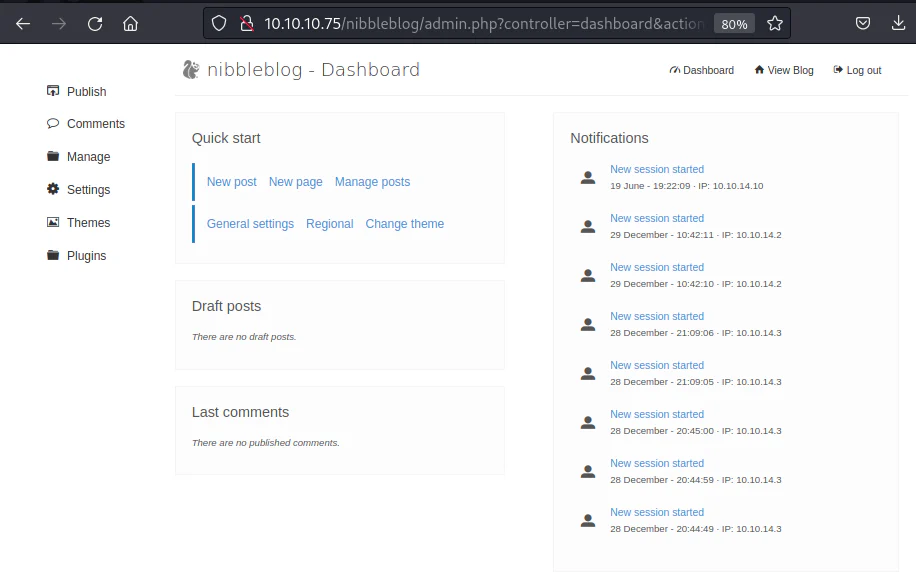Click user icon beside 21:09:05 notification
The image size is (916, 587).
(588, 374)
